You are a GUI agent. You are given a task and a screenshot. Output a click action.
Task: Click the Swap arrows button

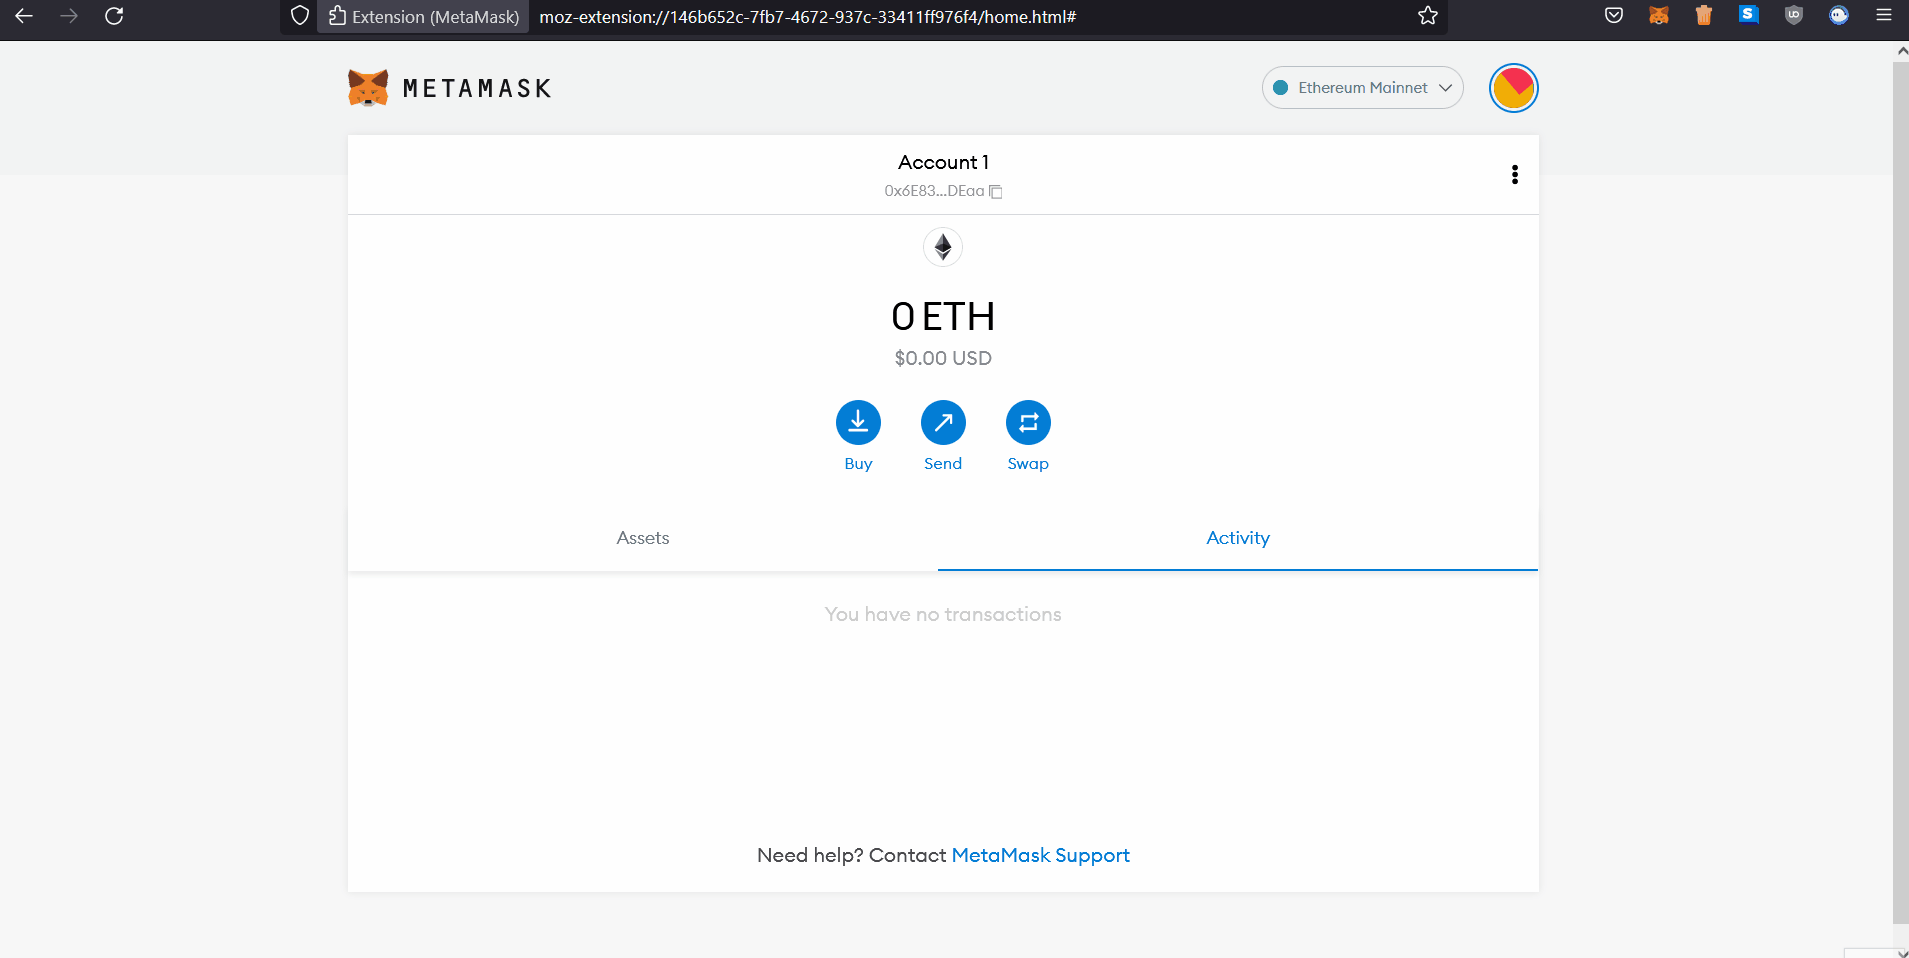(x=1028, y=422)
